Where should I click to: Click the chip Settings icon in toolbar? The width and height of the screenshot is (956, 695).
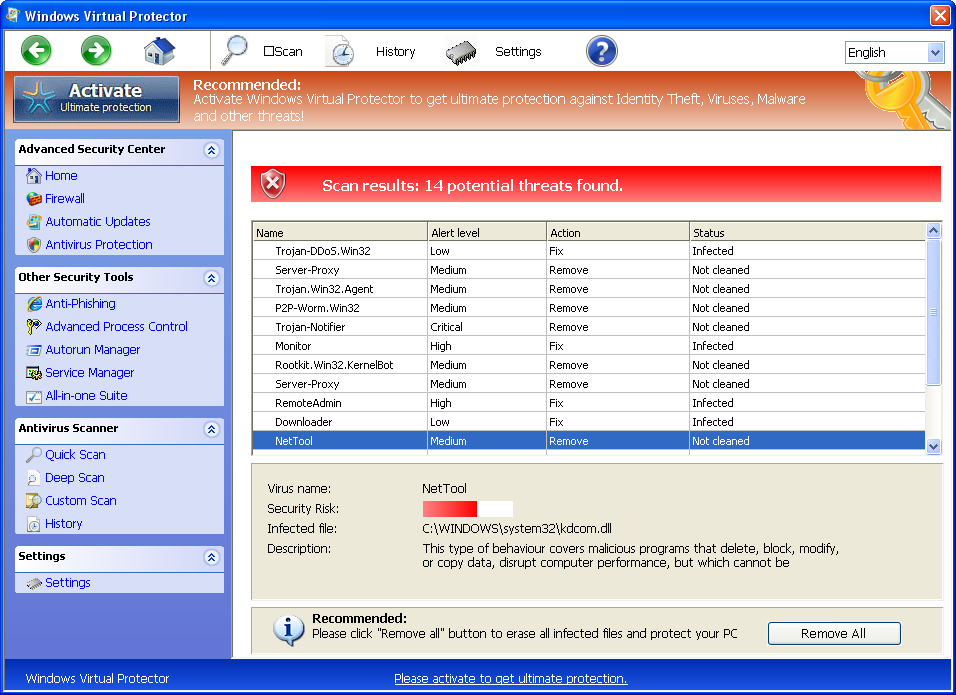[461, 52]
